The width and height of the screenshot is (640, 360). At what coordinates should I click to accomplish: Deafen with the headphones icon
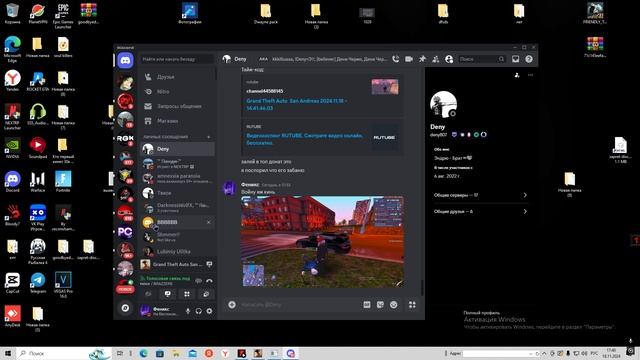pyautogui.click(x=198, y=311)
